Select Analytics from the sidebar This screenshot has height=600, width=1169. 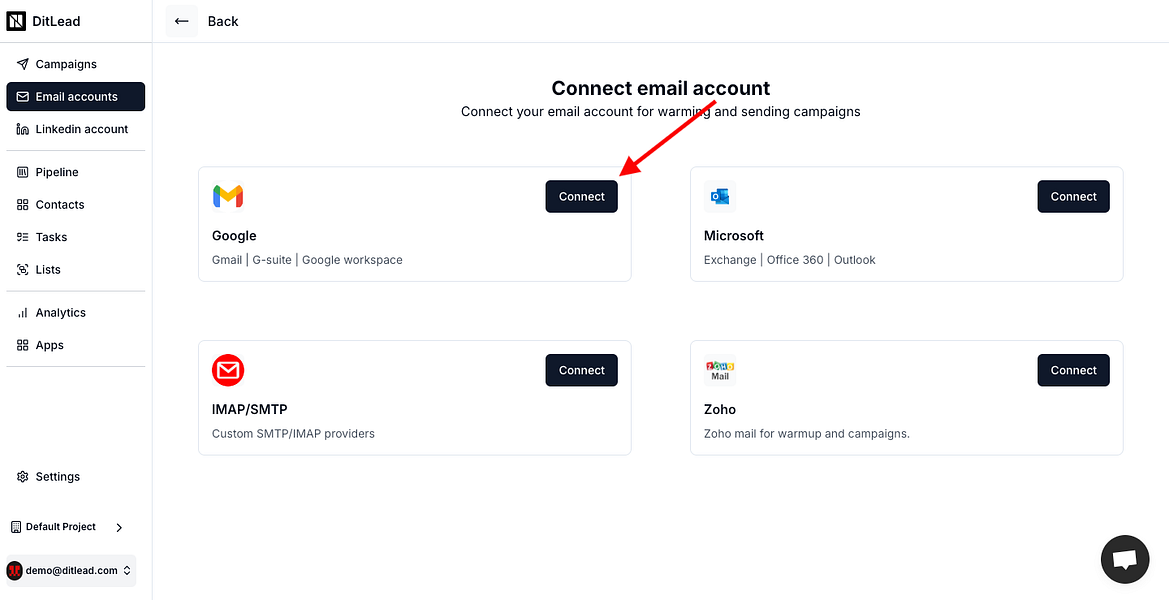[x=60, y=313]
